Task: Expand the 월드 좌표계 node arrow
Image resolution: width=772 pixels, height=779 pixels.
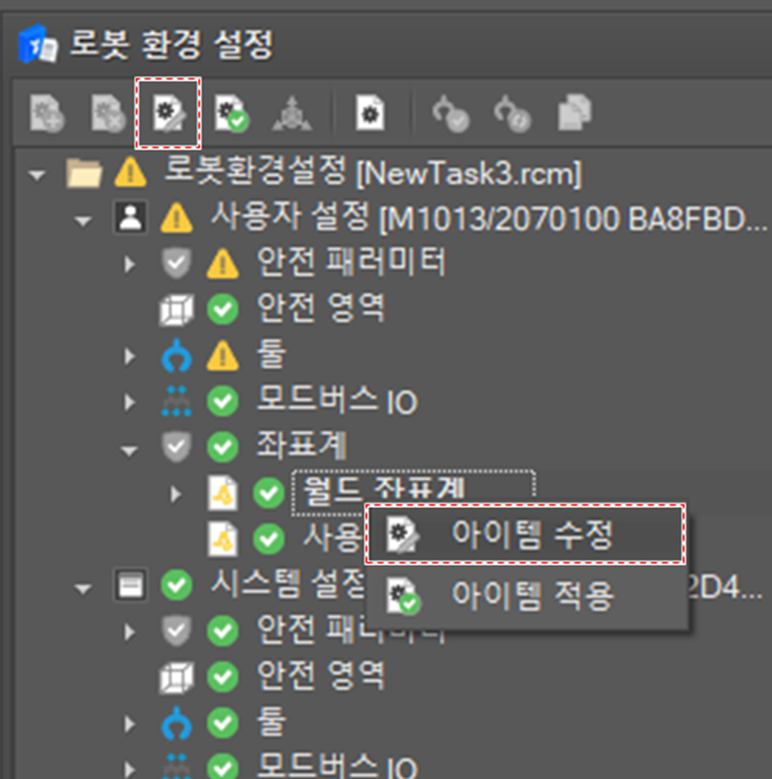Action: [177, 494]
